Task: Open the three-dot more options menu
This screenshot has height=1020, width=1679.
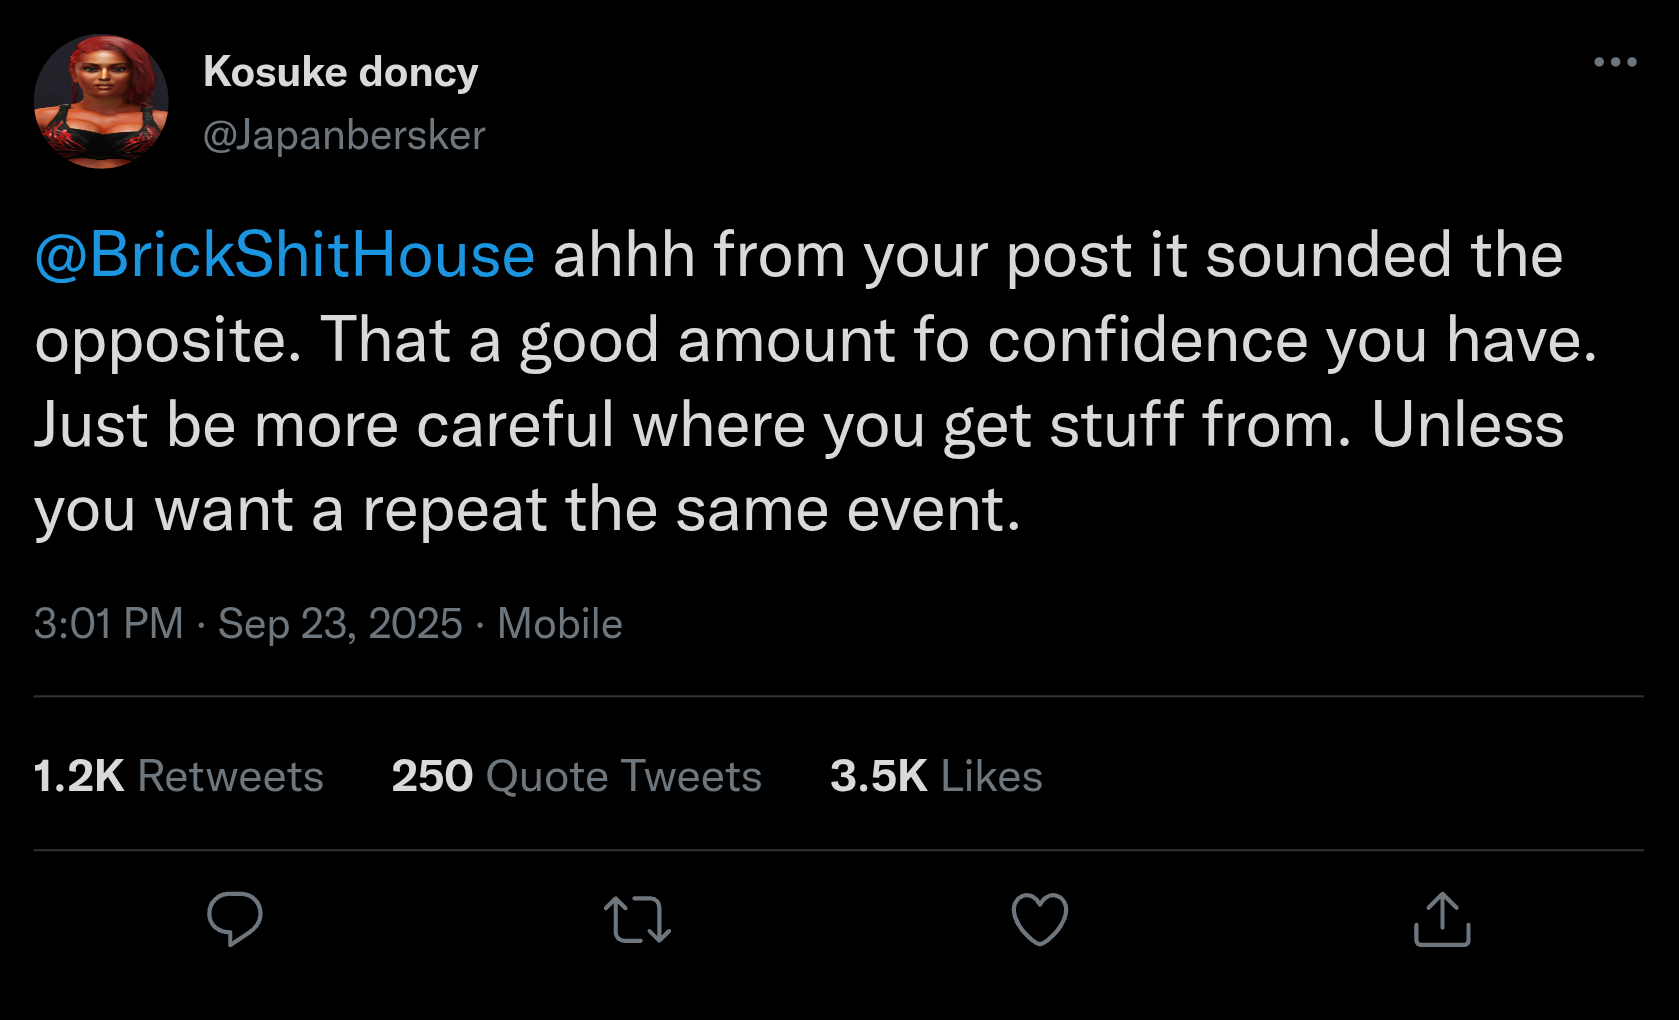Action: point(1615,62)
